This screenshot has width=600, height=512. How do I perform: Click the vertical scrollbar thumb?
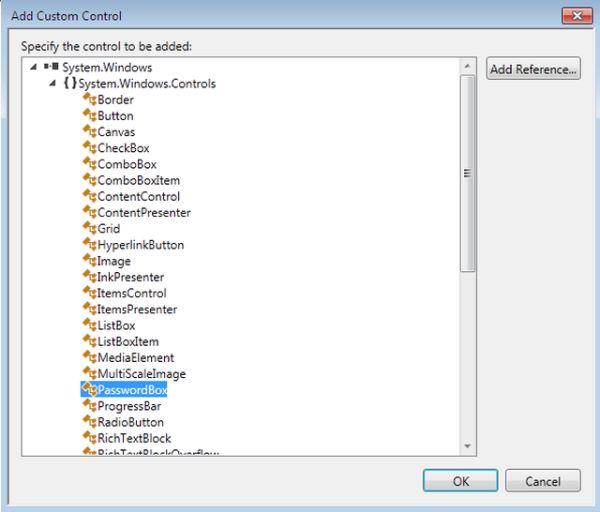(x=467, y=173)
